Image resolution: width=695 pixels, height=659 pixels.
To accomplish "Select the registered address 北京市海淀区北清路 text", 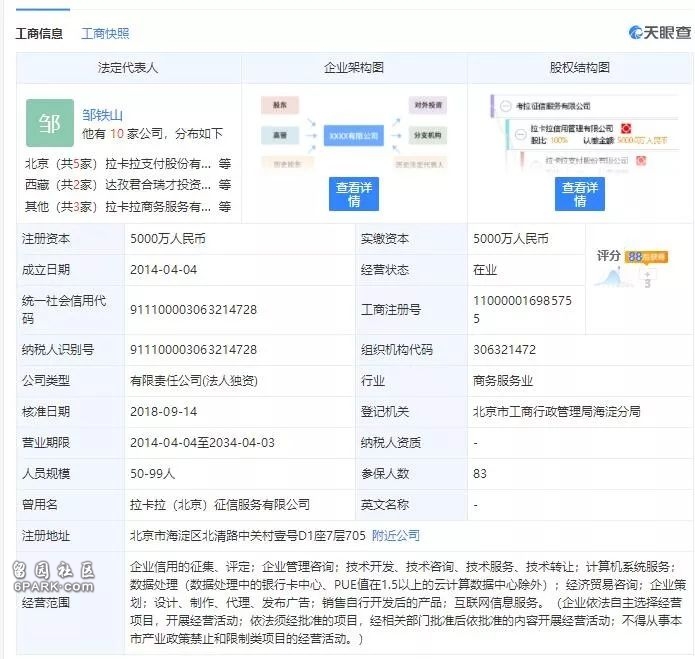I will (247, 536).
